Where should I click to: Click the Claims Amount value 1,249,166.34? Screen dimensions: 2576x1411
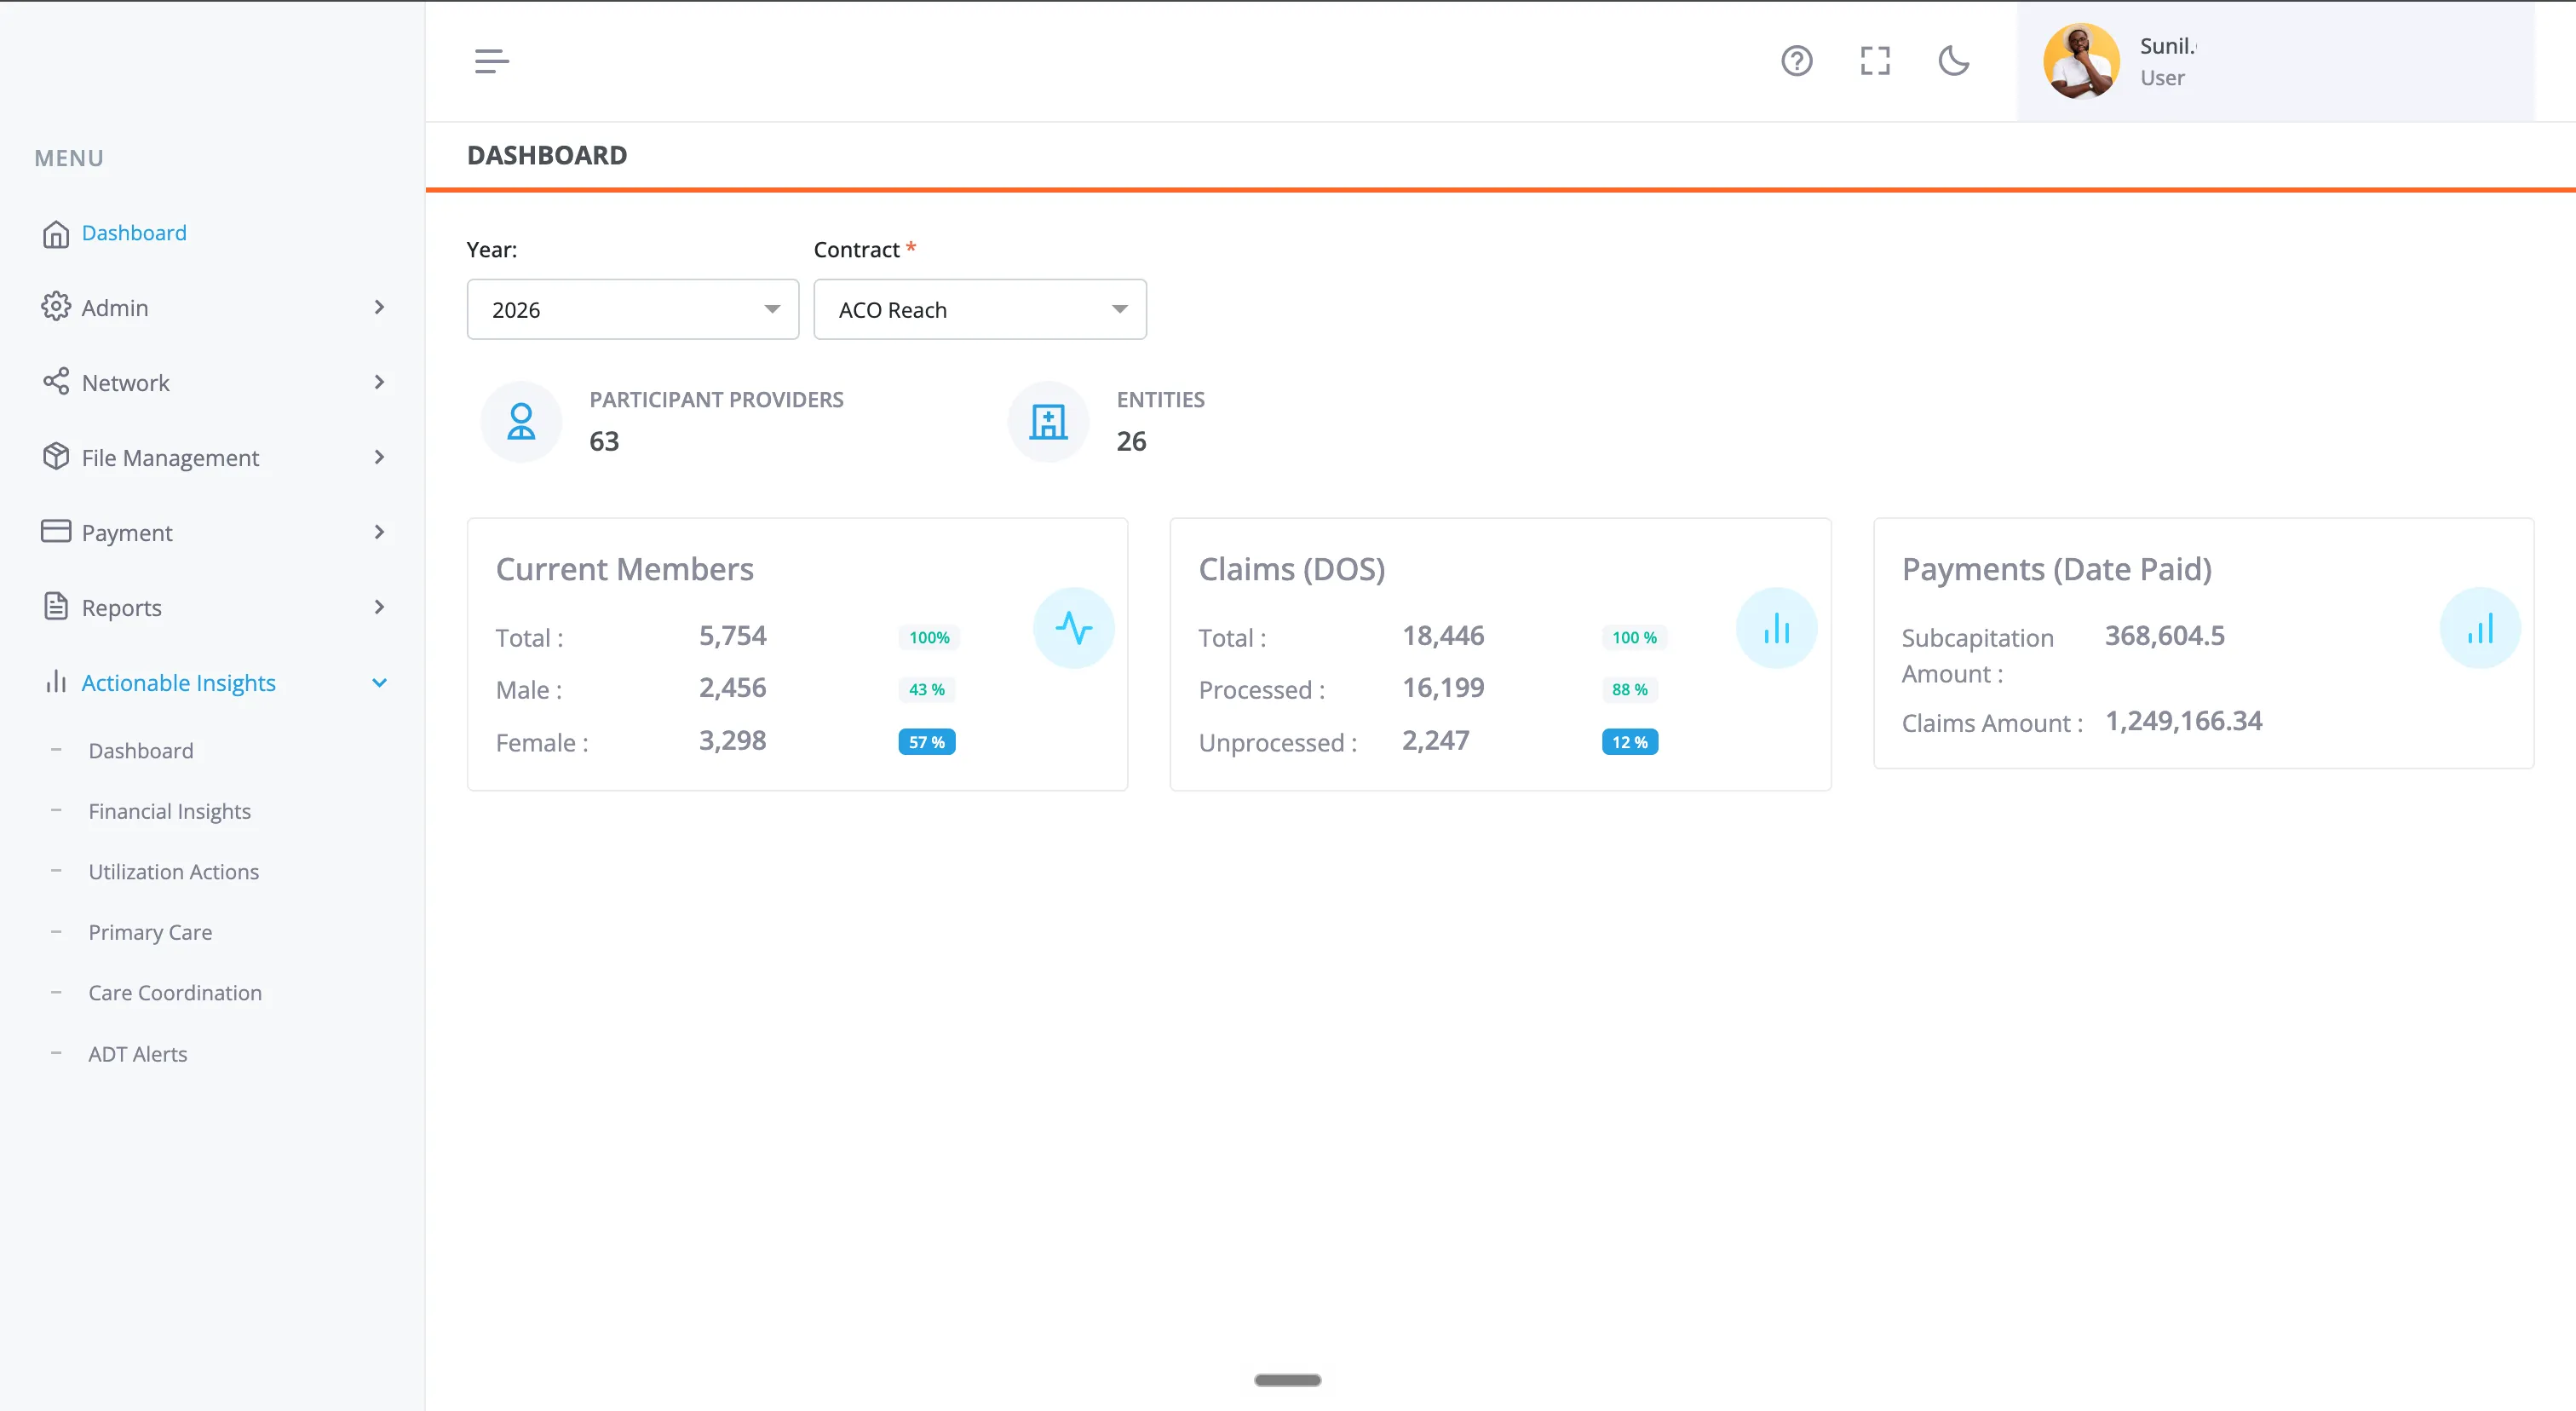[x=2184, y=721]
